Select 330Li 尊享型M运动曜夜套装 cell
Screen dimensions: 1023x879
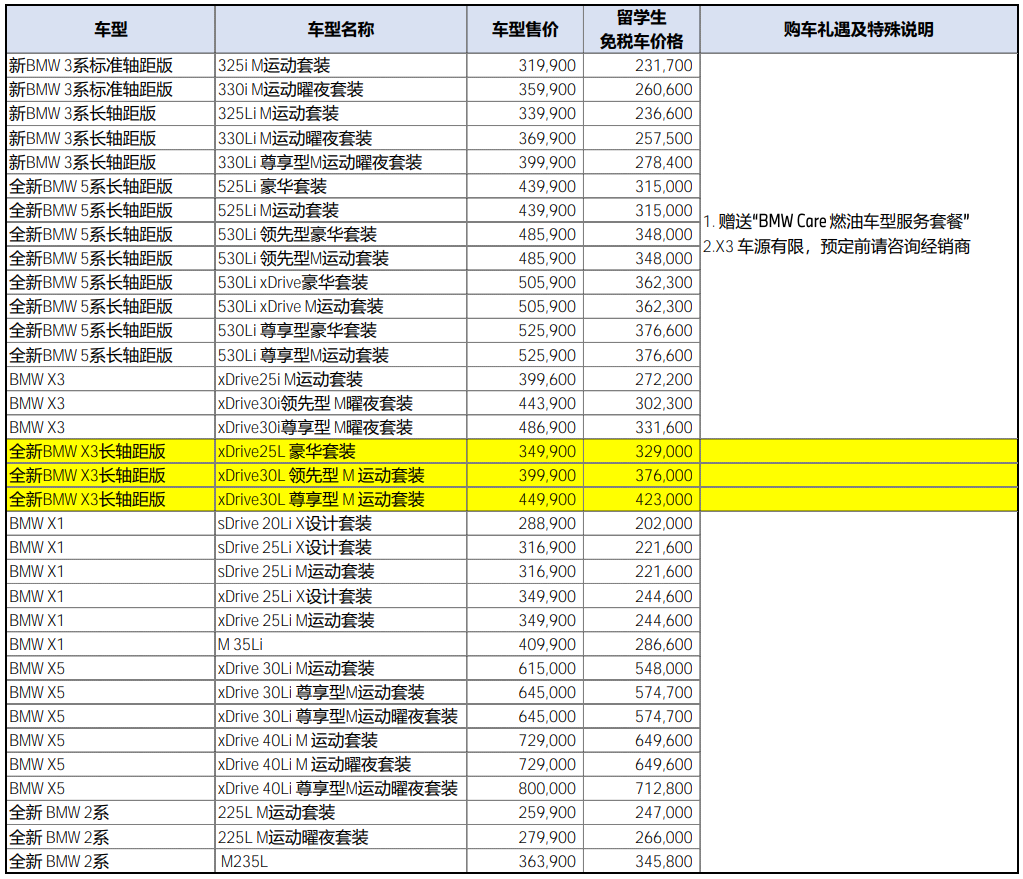tap(341, 162)
